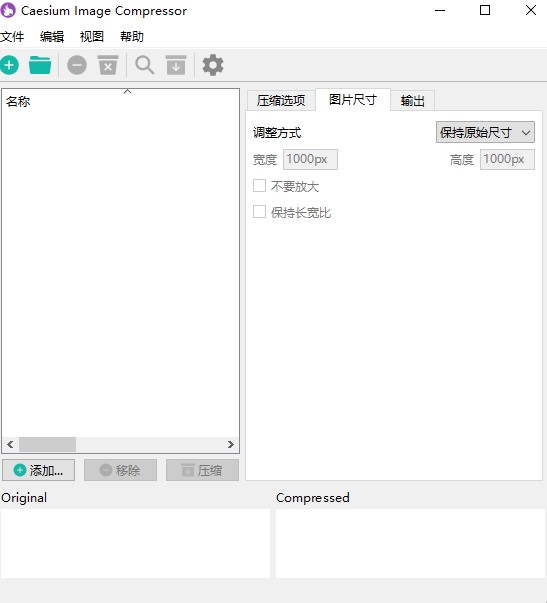This screenshot has width=547, height=603.
Task: Click the green add images plus icon
Action: pyautogui.click(x=9, y=65)
